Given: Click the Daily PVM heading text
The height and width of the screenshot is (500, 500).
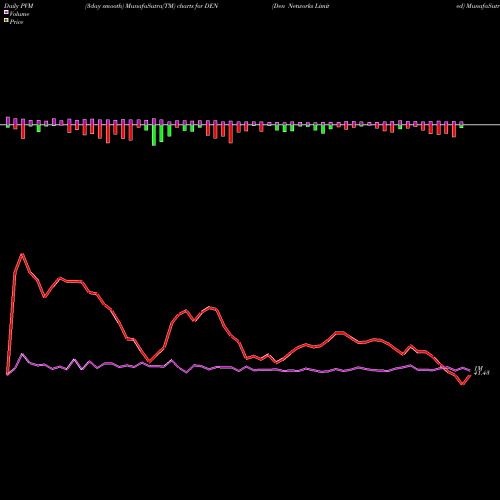Looking at the screenshot, I should (x=19, y=6).
